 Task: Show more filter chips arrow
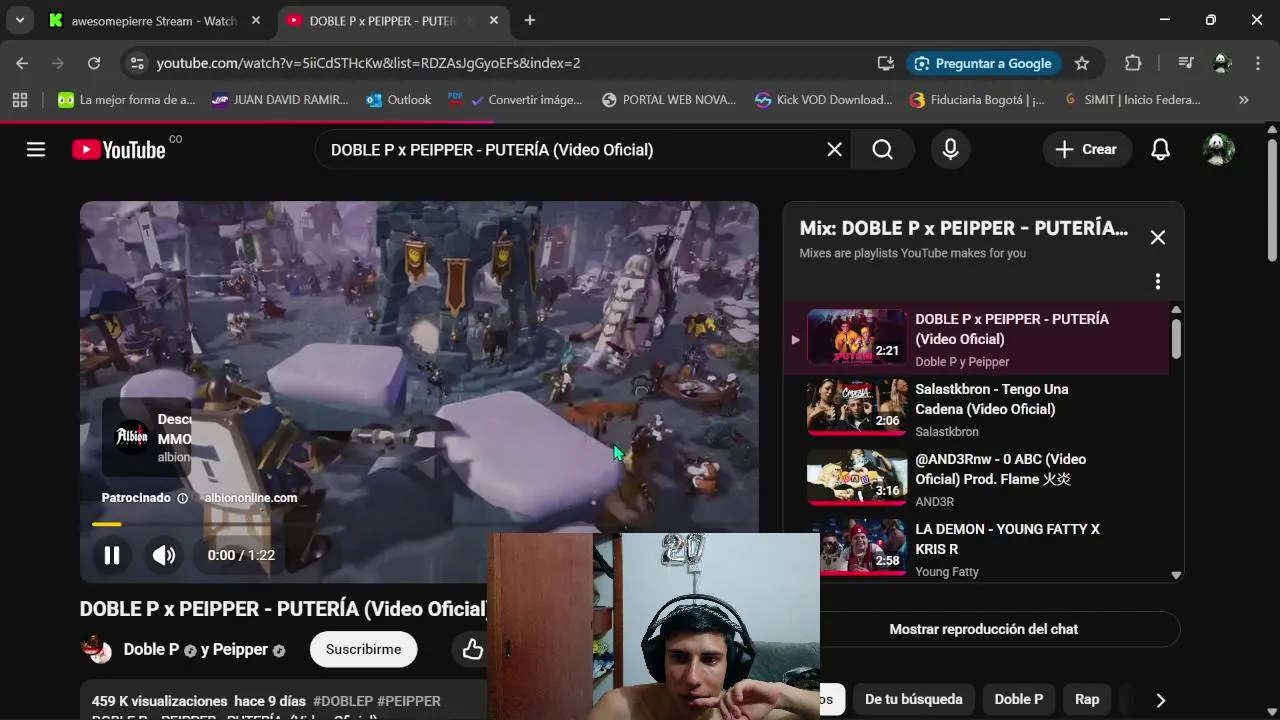click(x=1160, y=700)
